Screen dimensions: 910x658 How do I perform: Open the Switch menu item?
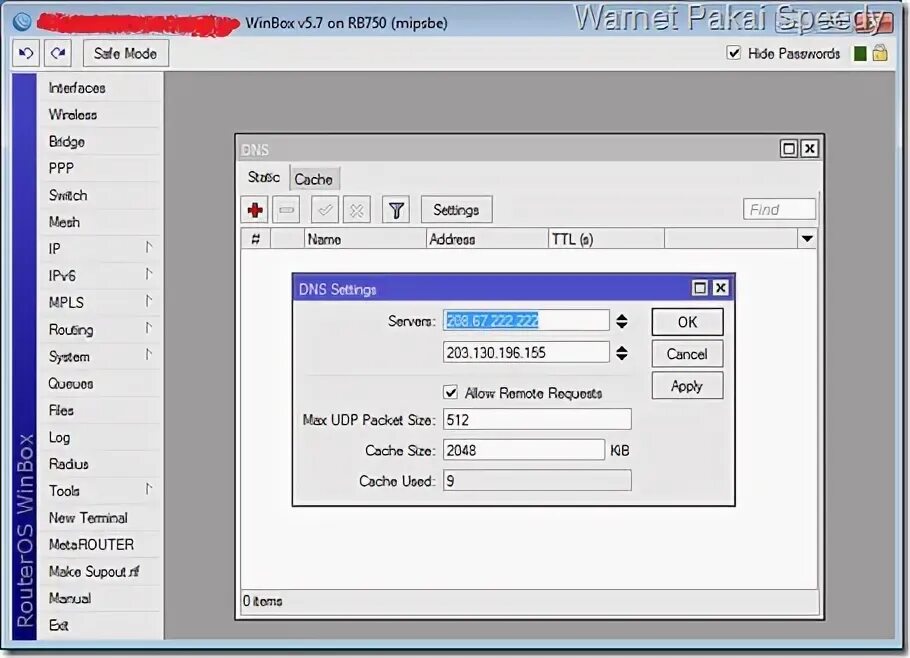click(x=99, y=196)
